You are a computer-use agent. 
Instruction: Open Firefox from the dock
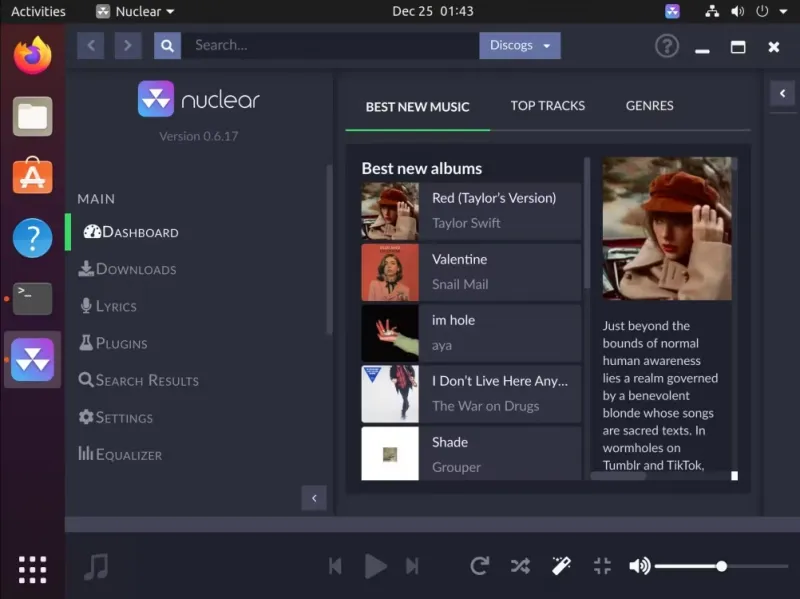(33, 56)
